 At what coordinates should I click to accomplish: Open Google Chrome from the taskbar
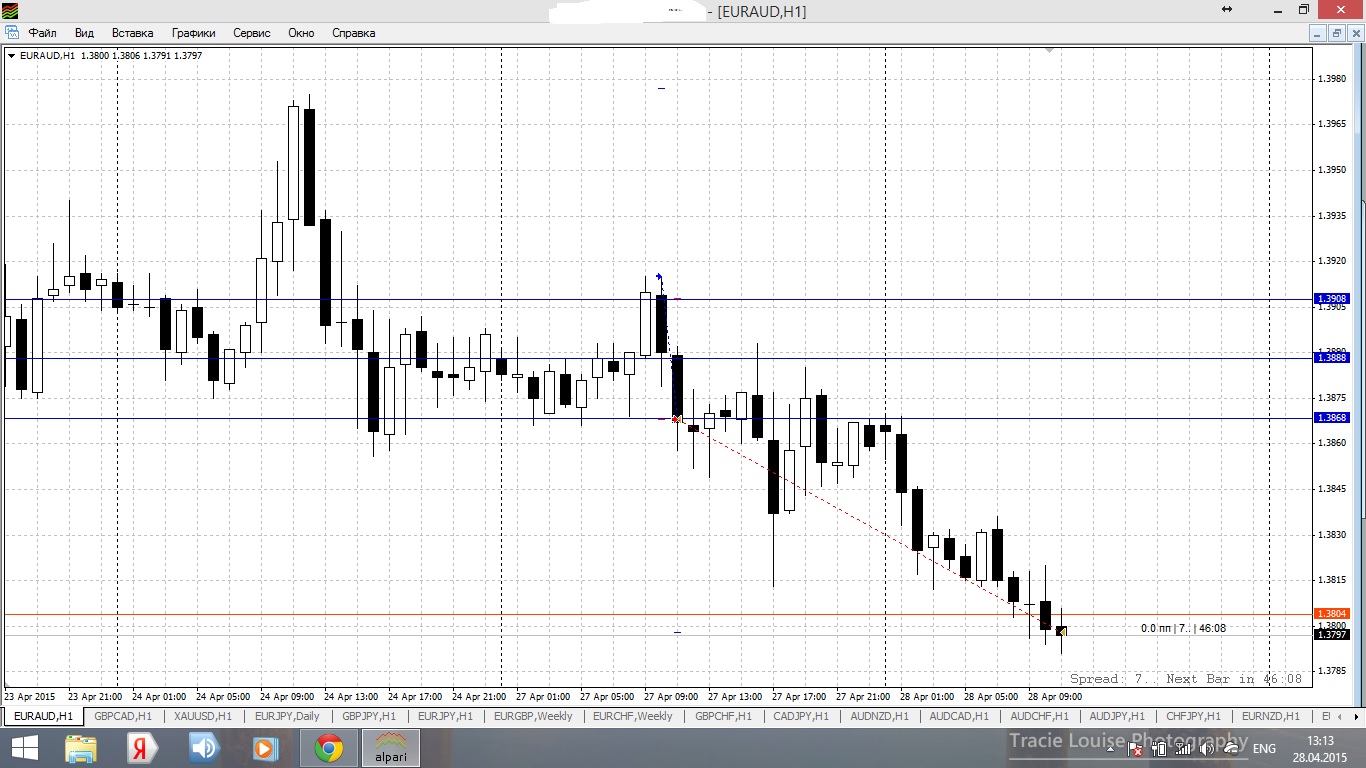(328, 748)
